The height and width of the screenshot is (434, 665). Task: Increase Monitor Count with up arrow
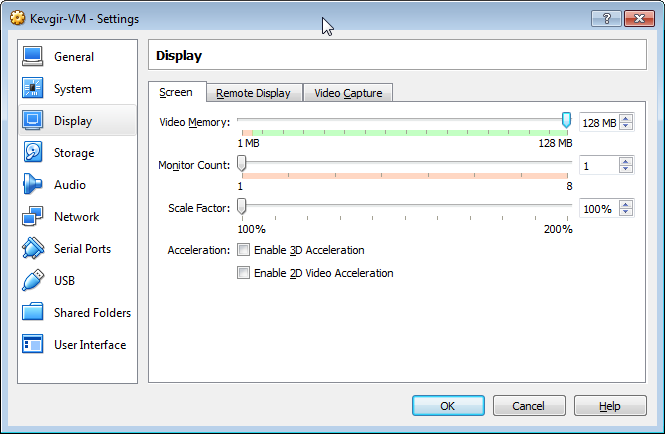(x=626, y=161)
